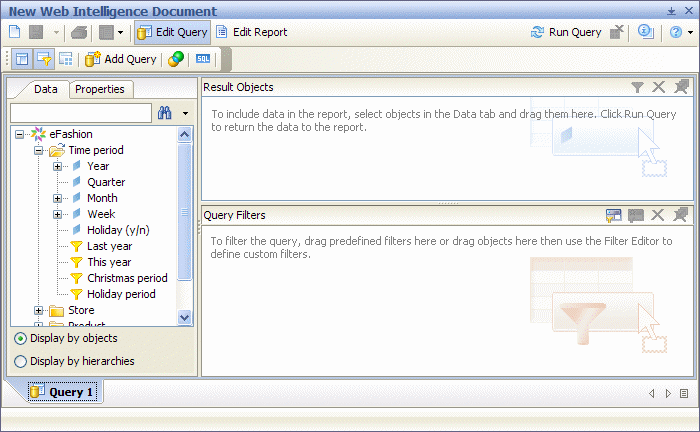Switch to the Data tab

click(x=46, y=89)
